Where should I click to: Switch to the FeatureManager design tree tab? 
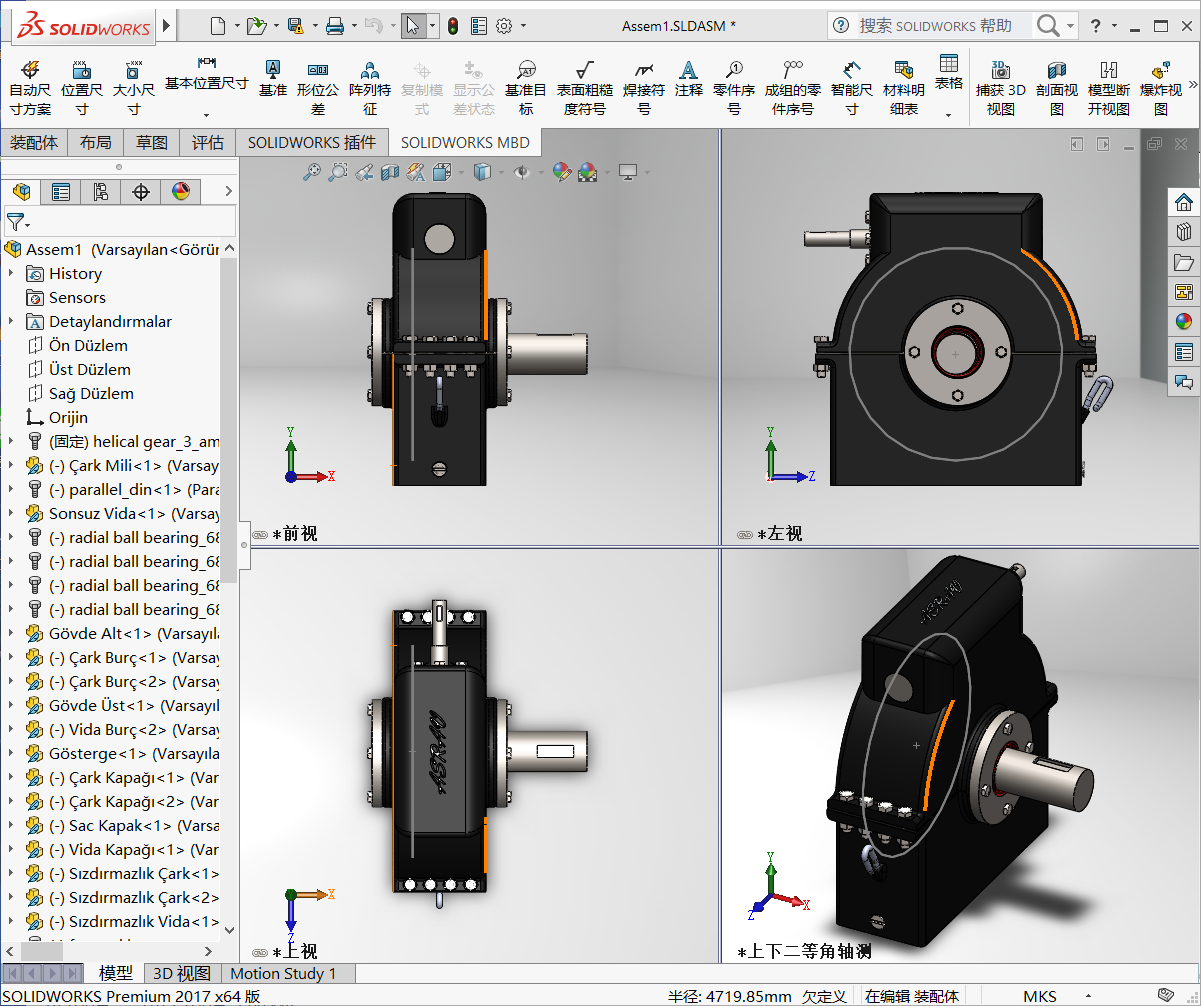[21, 191]
